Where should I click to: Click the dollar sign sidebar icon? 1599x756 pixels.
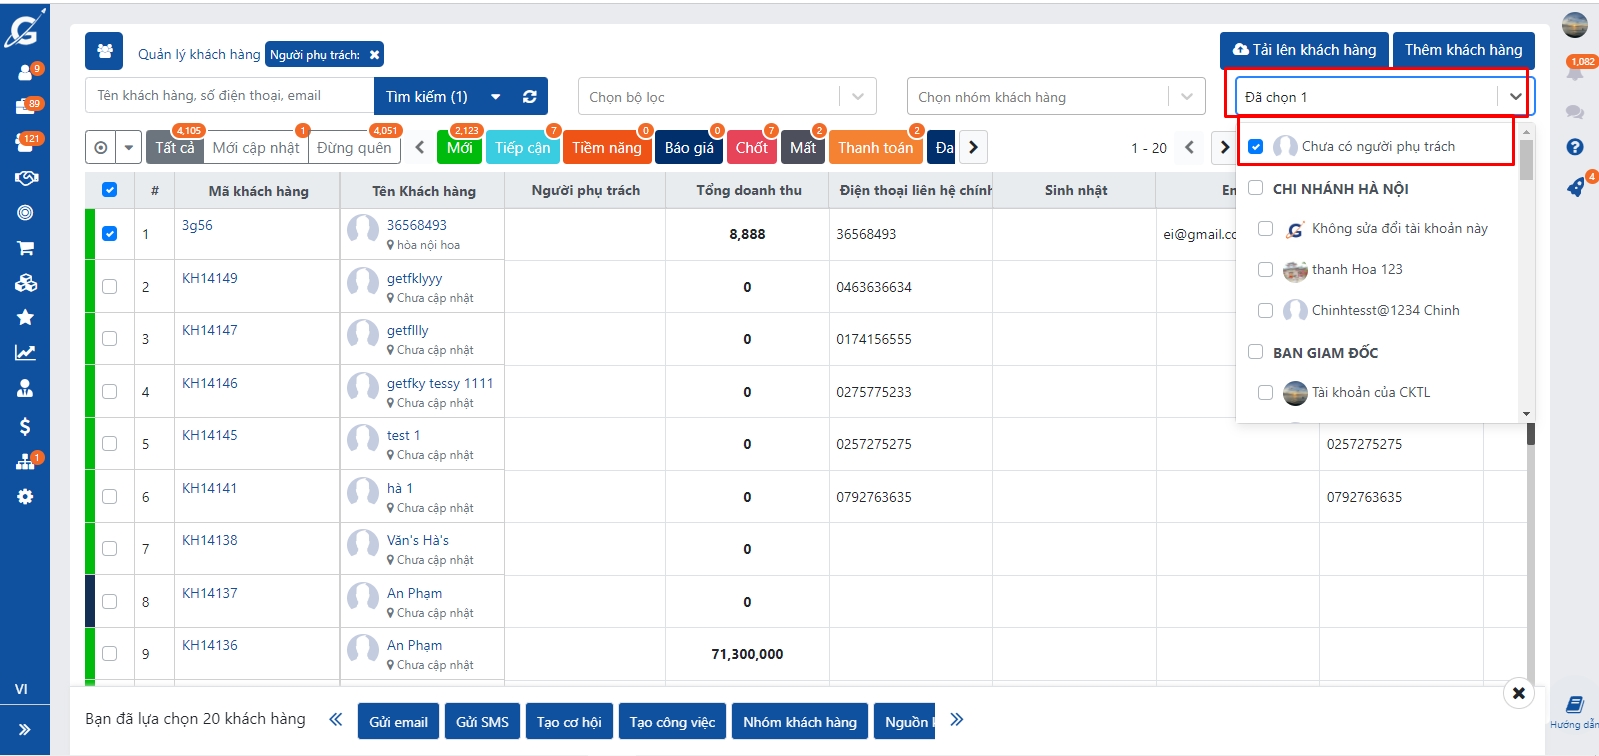point(25,427)
